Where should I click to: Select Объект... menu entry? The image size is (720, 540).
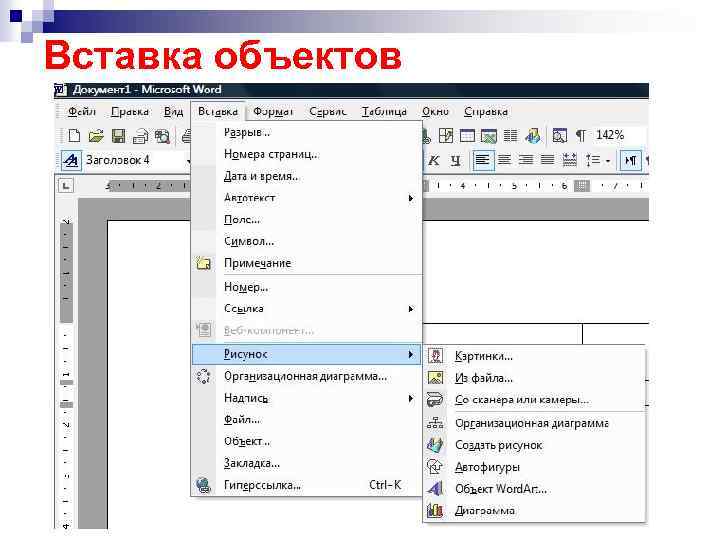point(306,442)
